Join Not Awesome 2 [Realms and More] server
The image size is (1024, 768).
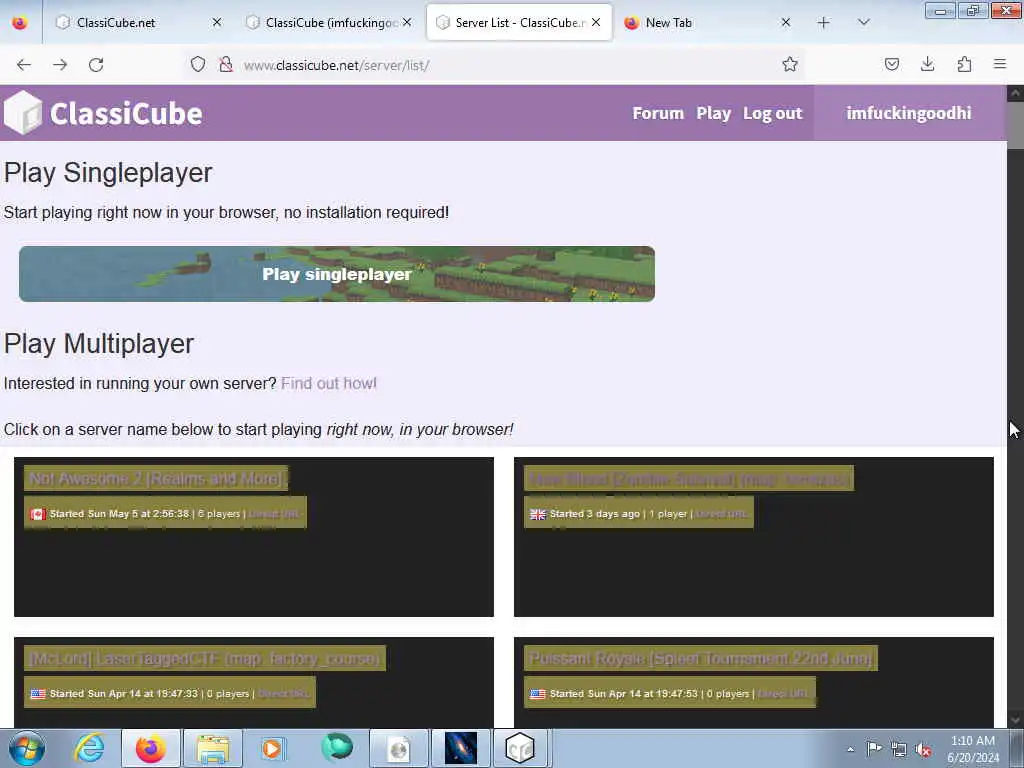(156, 479)
